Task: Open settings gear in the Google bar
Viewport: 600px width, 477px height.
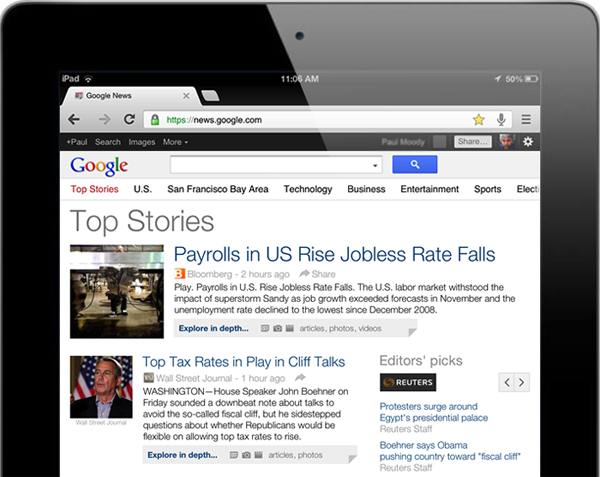Action: coord(528,142)
